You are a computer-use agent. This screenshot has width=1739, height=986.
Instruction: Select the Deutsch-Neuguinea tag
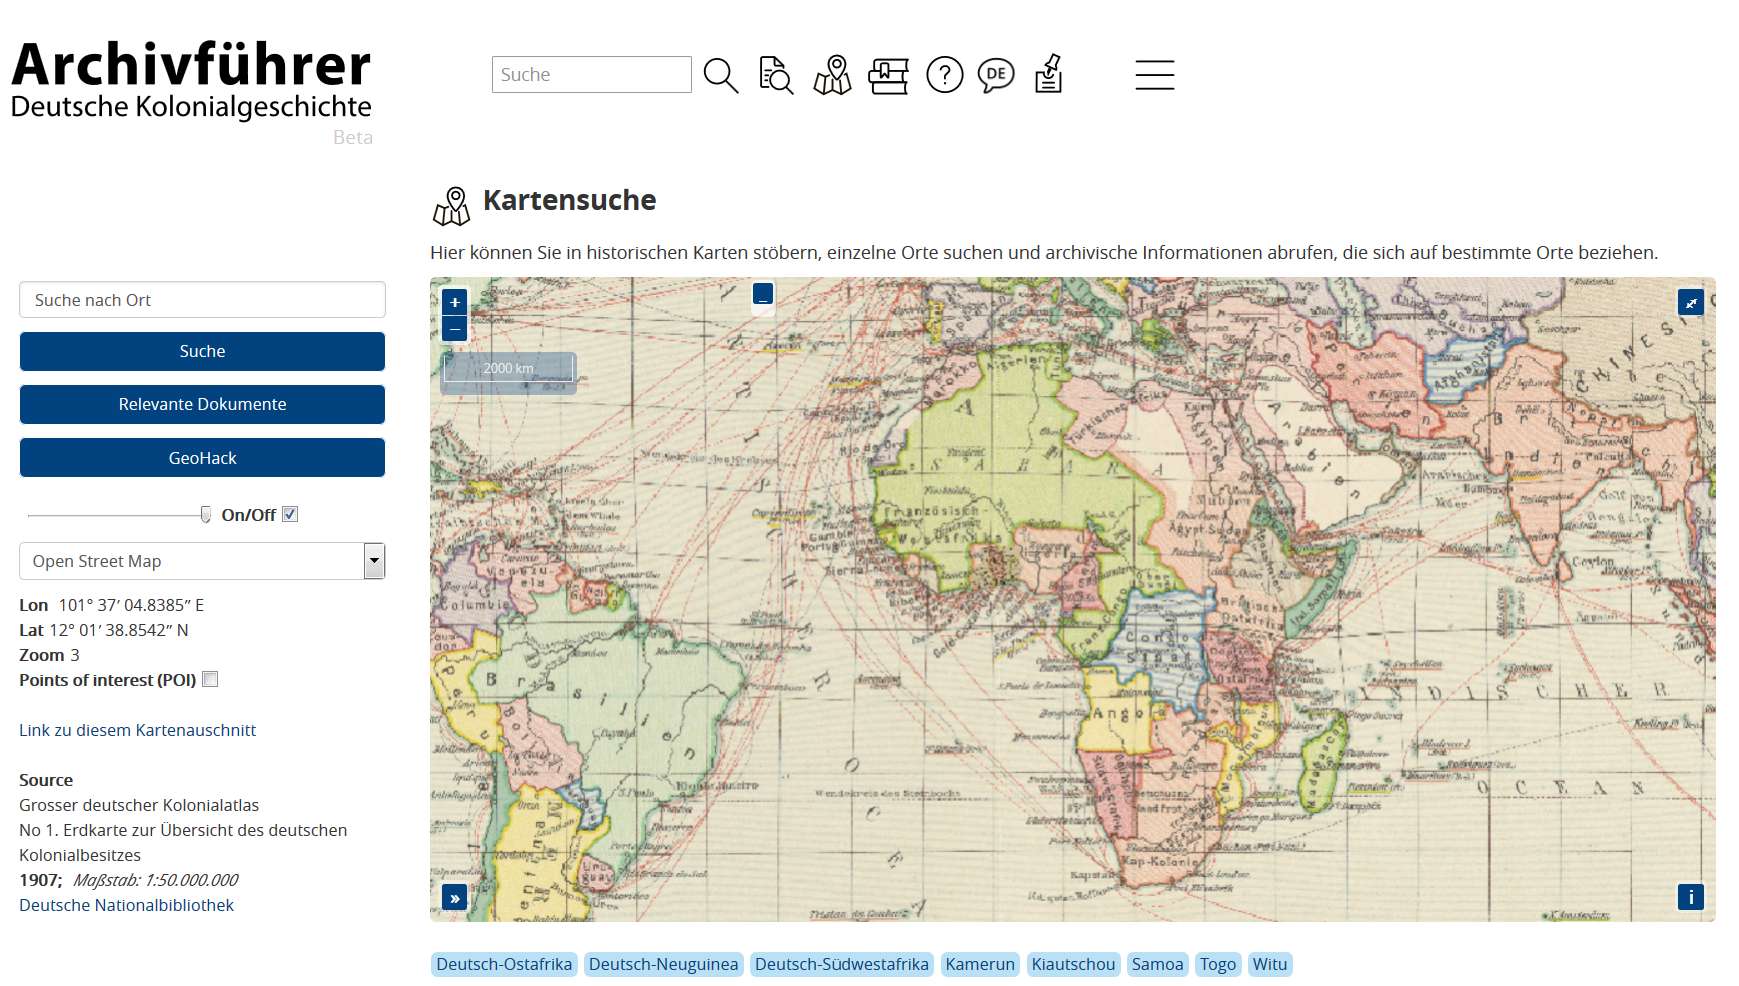coord(663,964)
